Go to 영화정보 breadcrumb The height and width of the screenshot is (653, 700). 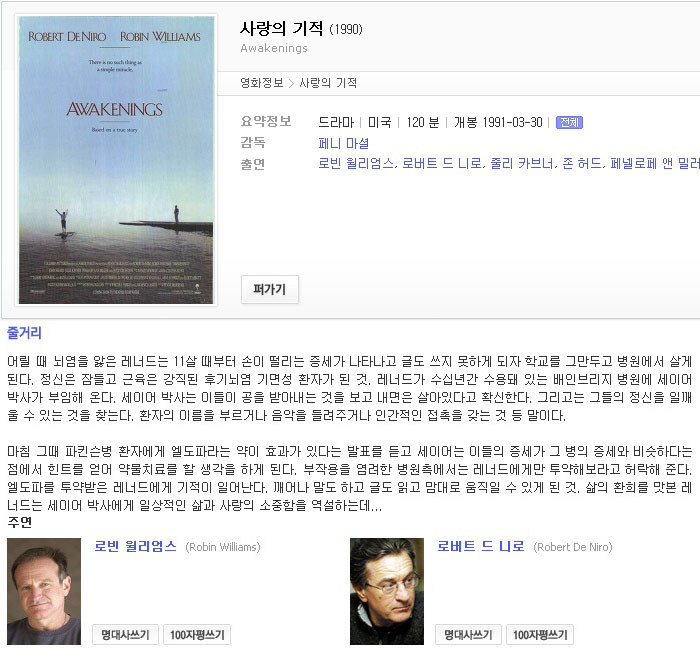[262, 83]
